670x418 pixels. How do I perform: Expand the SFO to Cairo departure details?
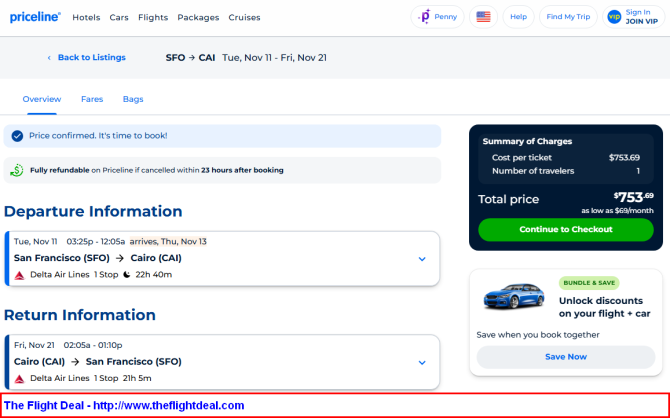click(x=422, y=259)
